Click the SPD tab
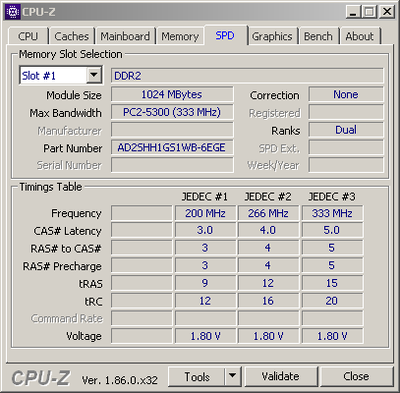The width and height of the screenshot is (400, 393). pos(225,35)
